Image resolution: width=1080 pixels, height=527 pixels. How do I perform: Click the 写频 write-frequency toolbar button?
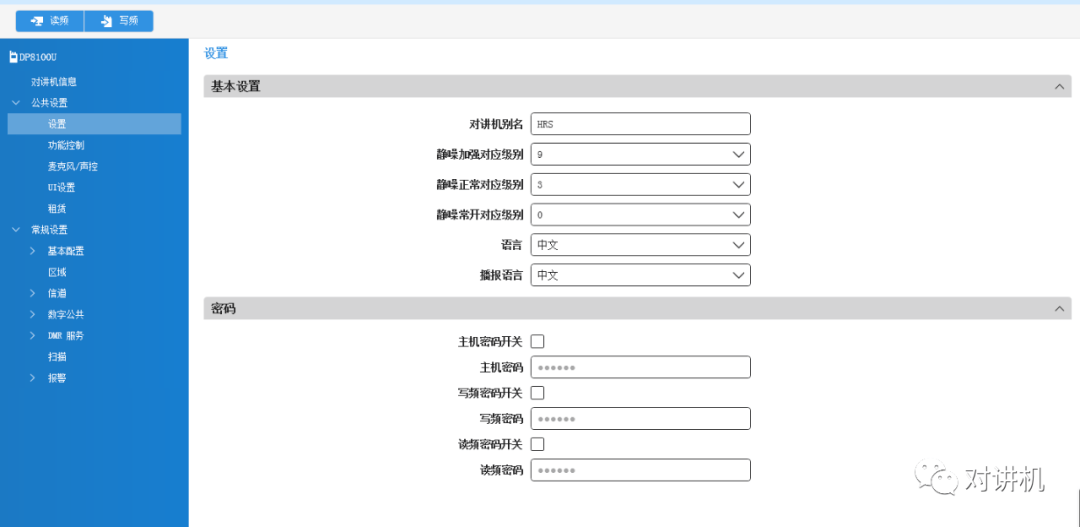click(118, 21)
